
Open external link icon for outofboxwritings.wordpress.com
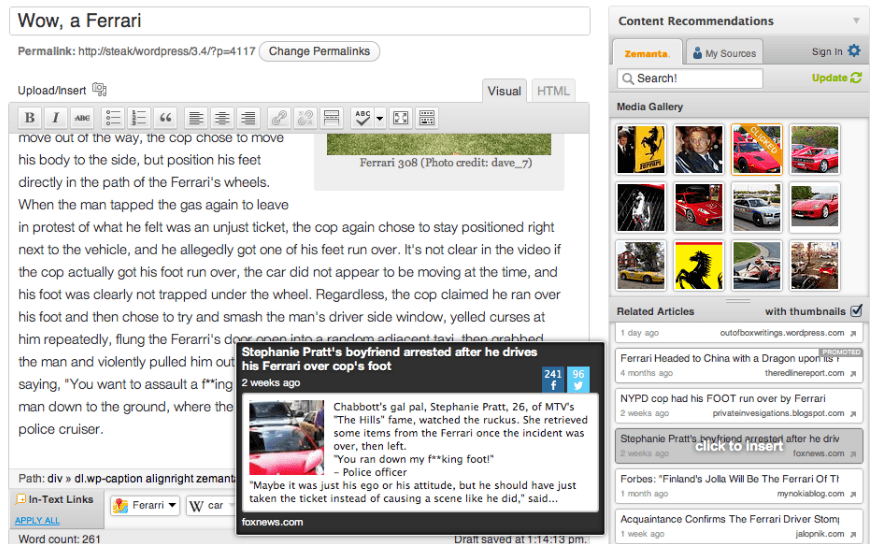coord(853,334)
